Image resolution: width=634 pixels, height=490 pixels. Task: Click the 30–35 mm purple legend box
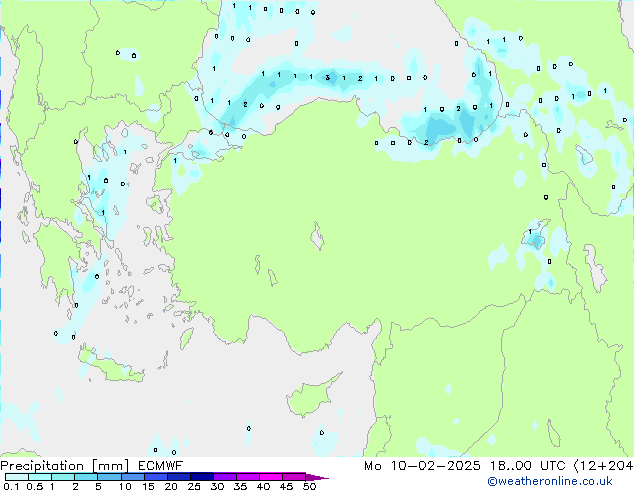(225, 477)
